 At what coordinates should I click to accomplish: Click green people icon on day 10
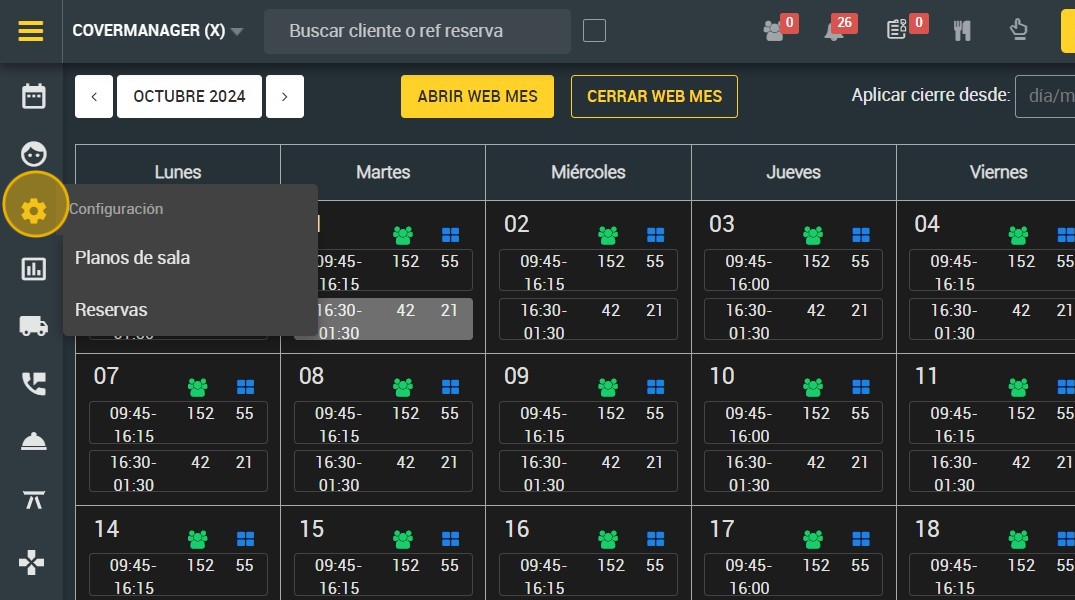coord(813,387)
